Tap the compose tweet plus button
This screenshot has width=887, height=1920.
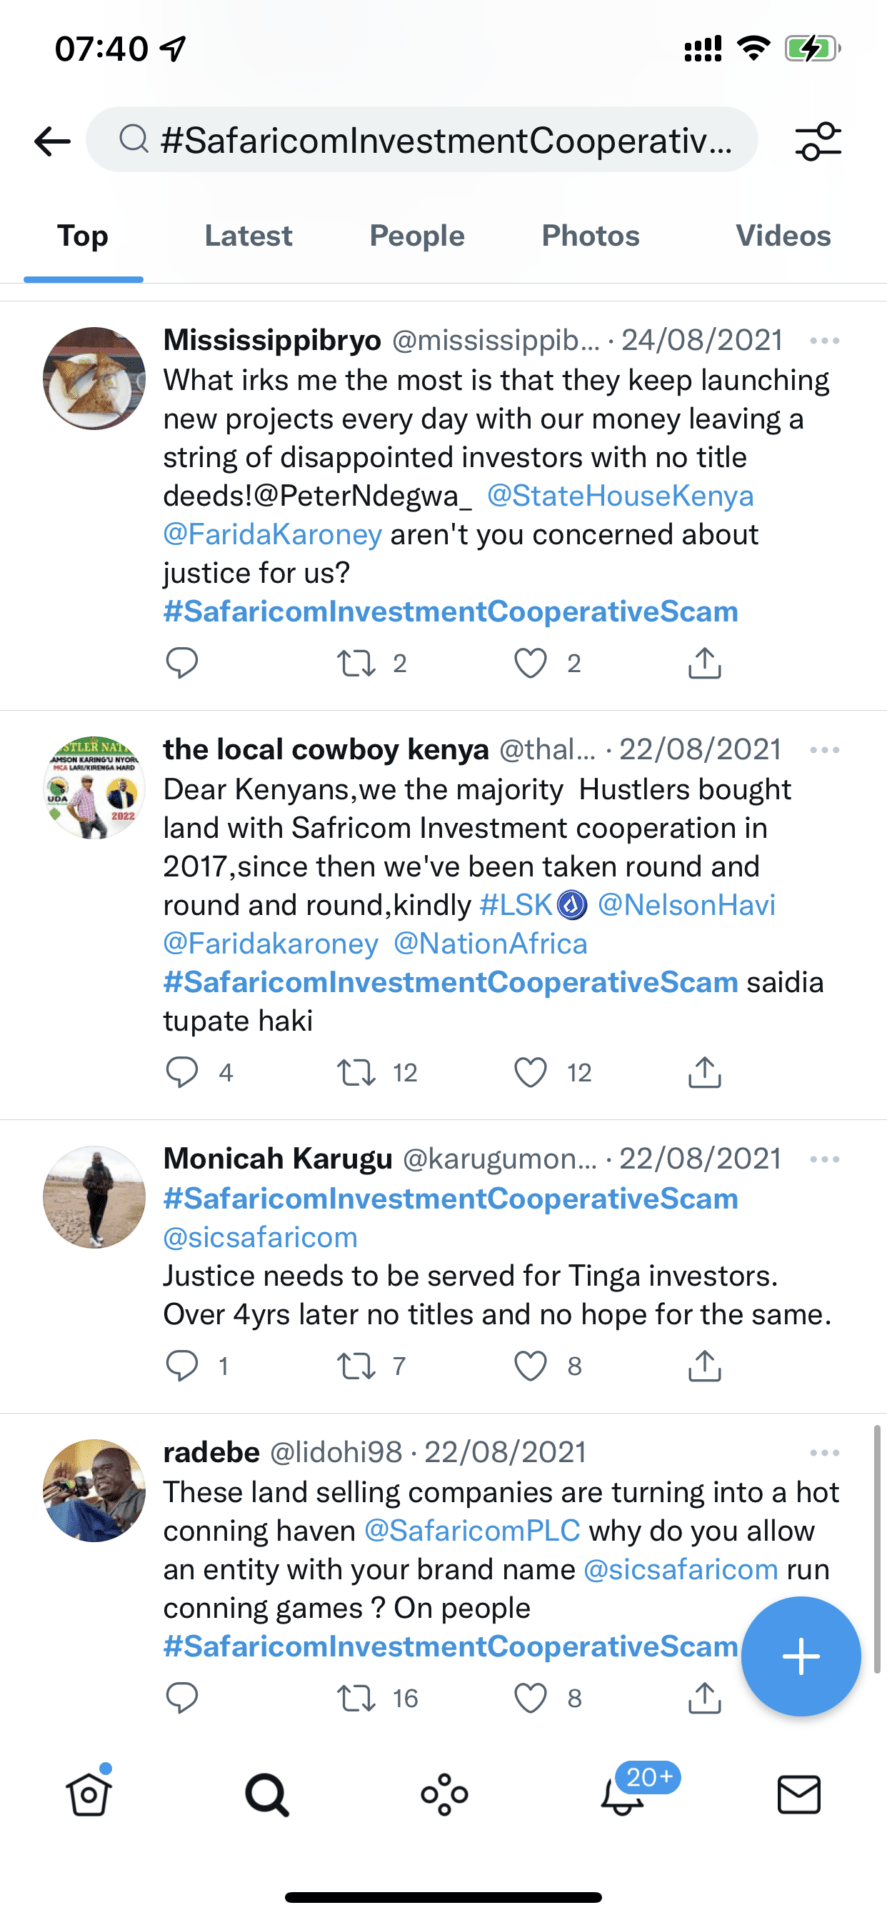[800, 1657]
